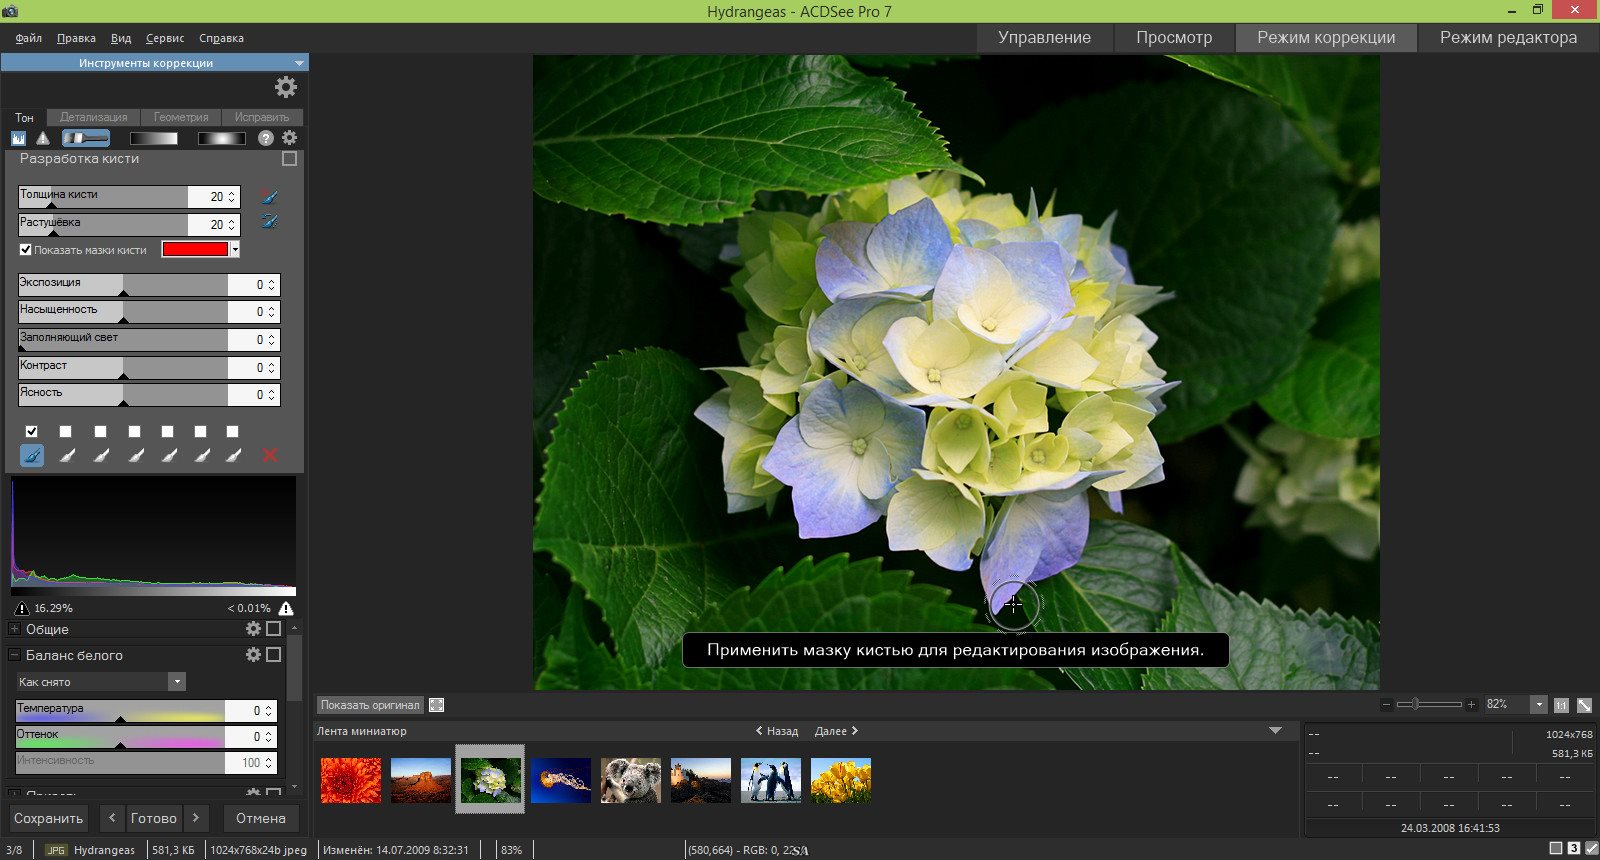The width and height of the screenshot is (1600, 860).
Task: Collapse the Баланс белого section
Action: 14,655
